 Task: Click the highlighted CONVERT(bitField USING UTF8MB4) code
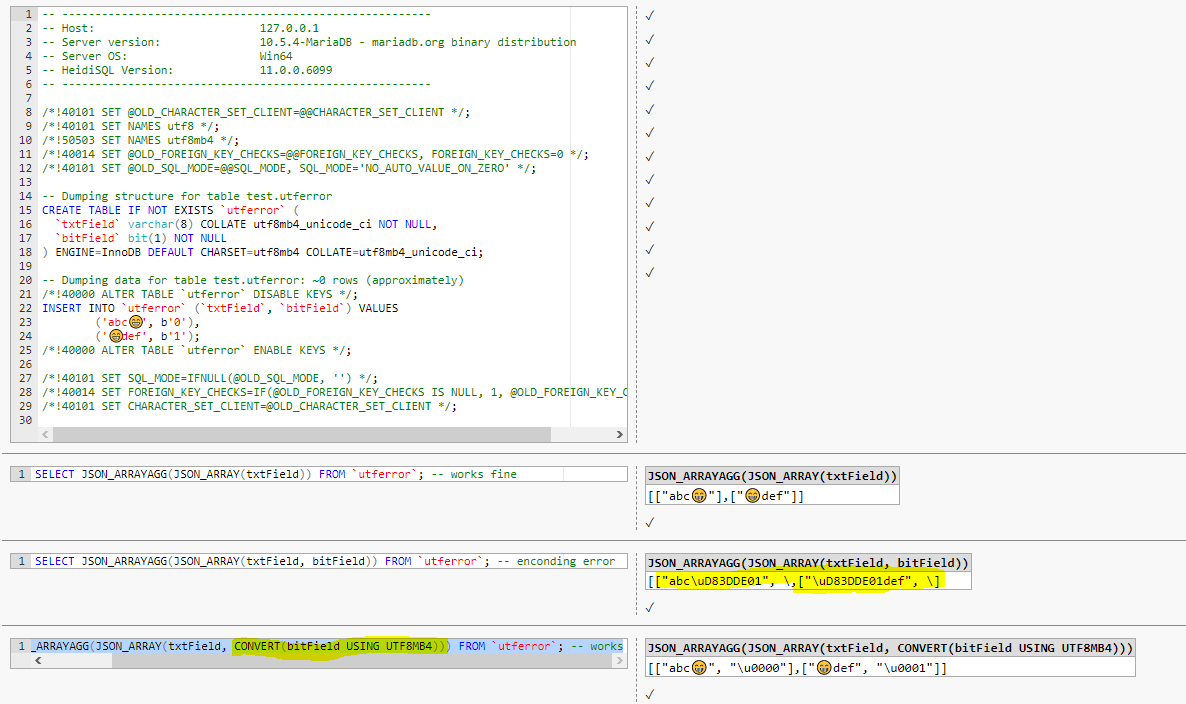[339, 646]
